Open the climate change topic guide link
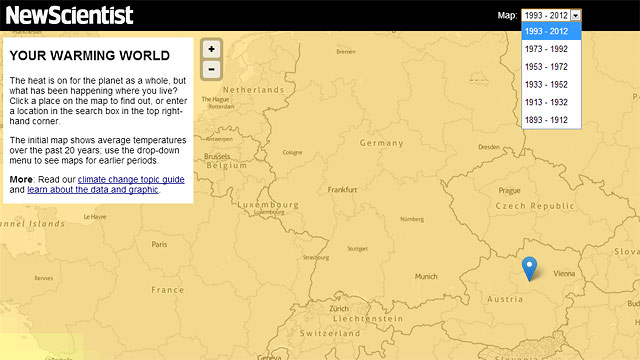This screenshot has width=640, height=360. pos(131,180)
